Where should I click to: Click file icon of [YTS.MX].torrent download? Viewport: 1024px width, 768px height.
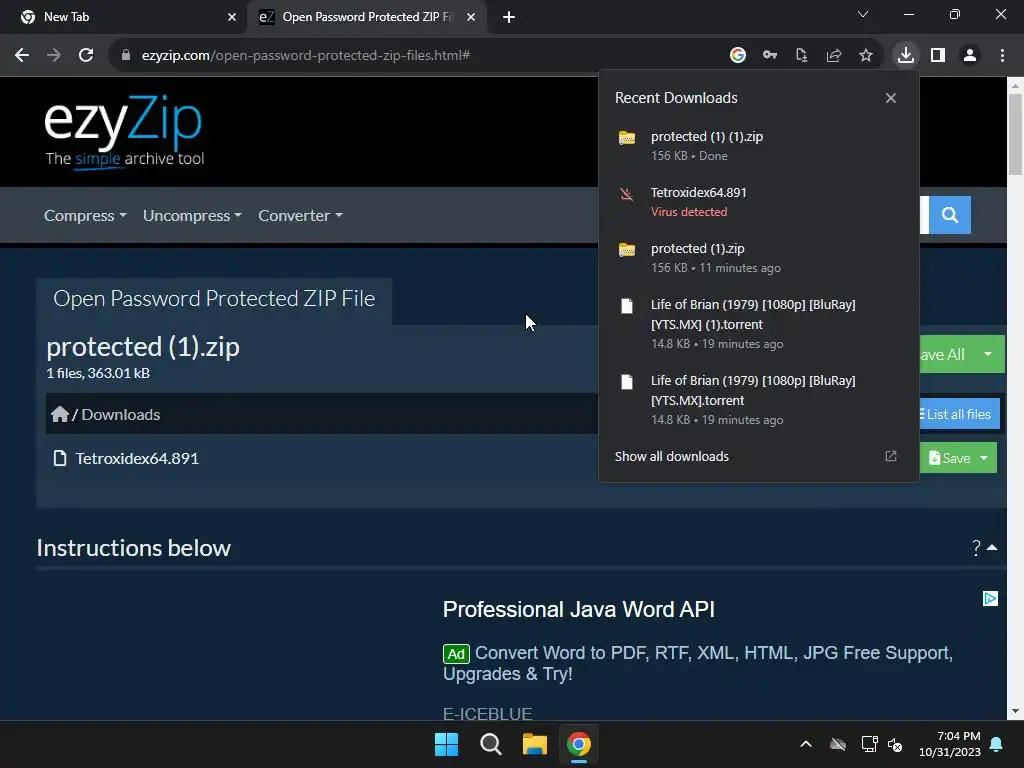click(x=626, y=382)
